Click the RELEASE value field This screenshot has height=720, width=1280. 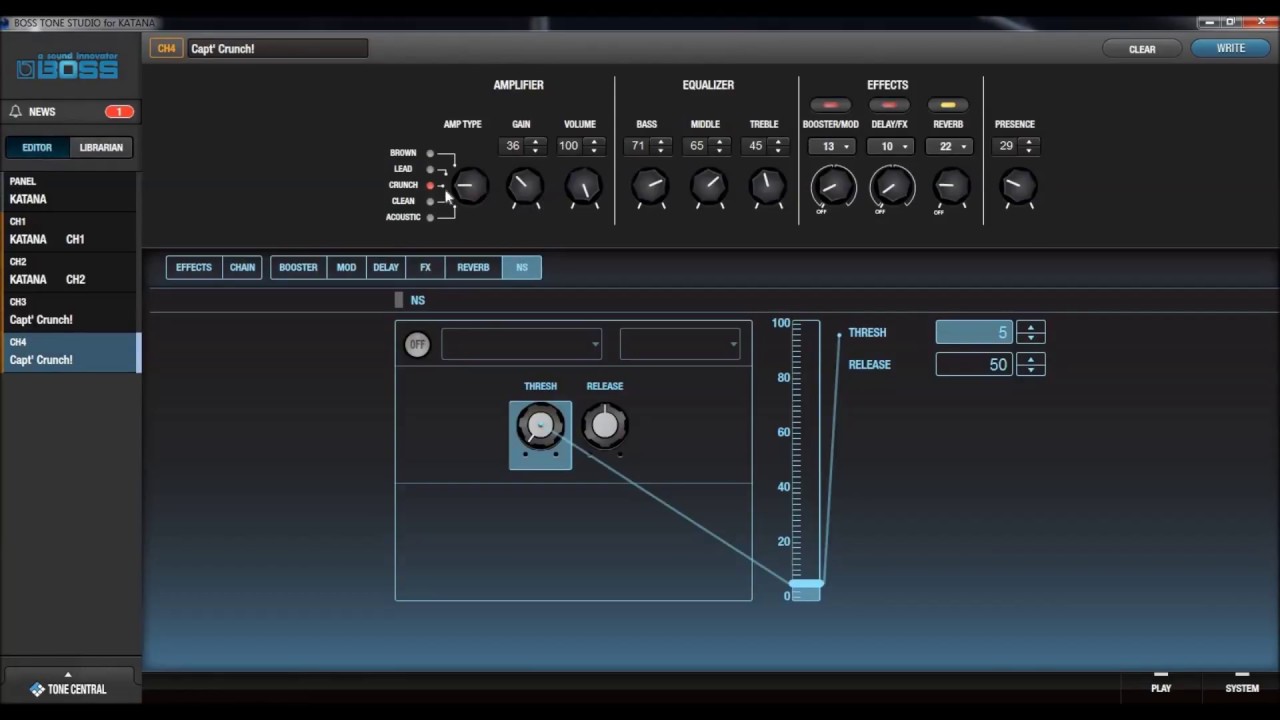pos(974,365)
